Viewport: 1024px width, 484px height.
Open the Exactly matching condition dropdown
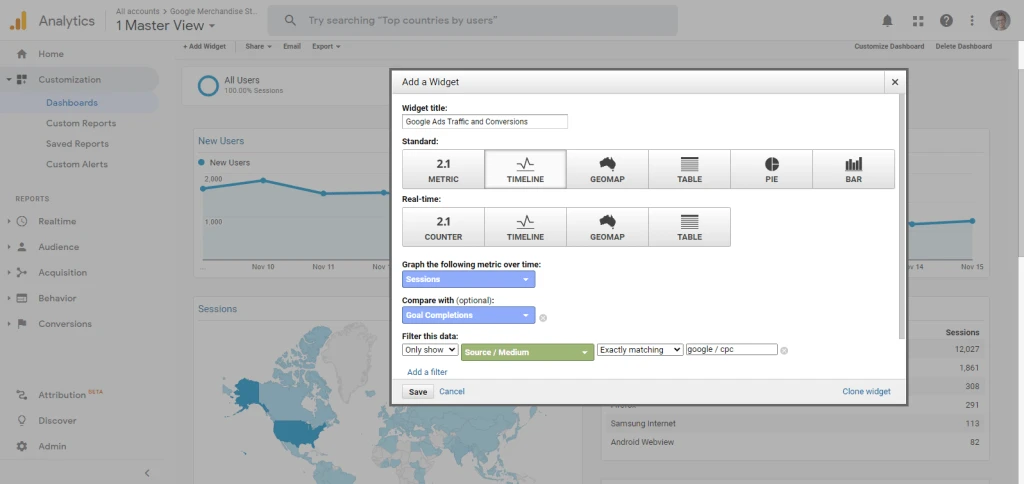click(x=640, y=350)
